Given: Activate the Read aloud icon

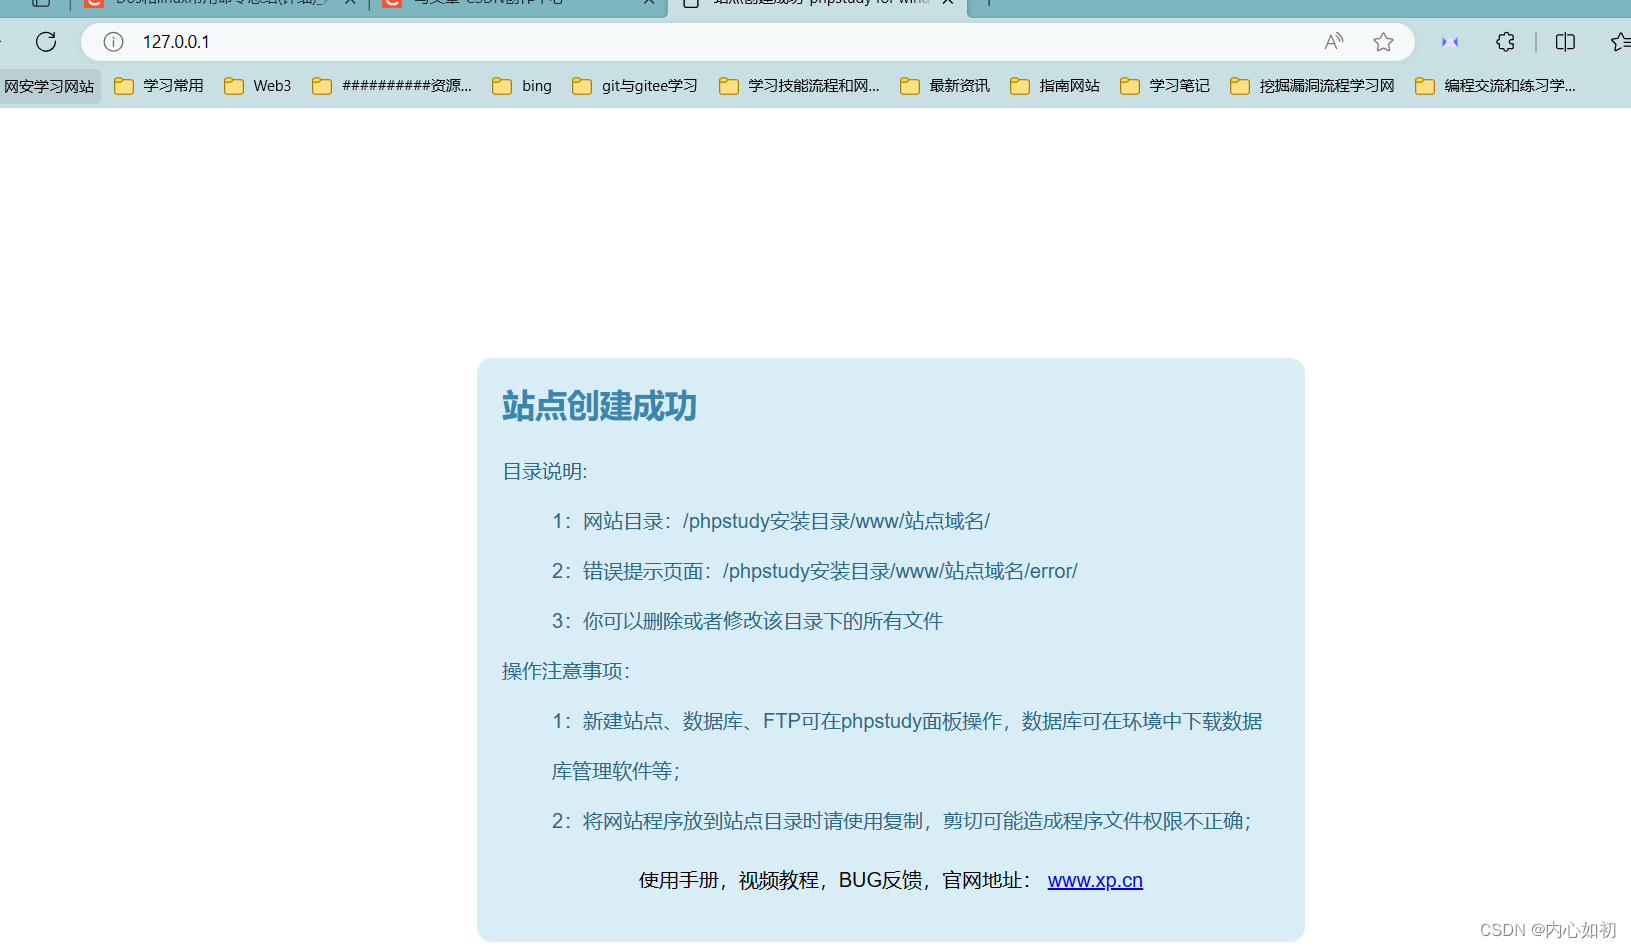Looking at the screenshot, I should [x=1334, y=42].
